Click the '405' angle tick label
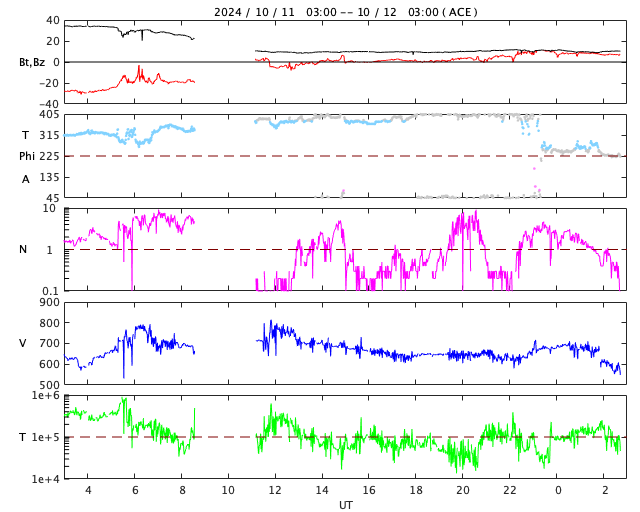Screen dimensions: 640x512 coord(49,115)
